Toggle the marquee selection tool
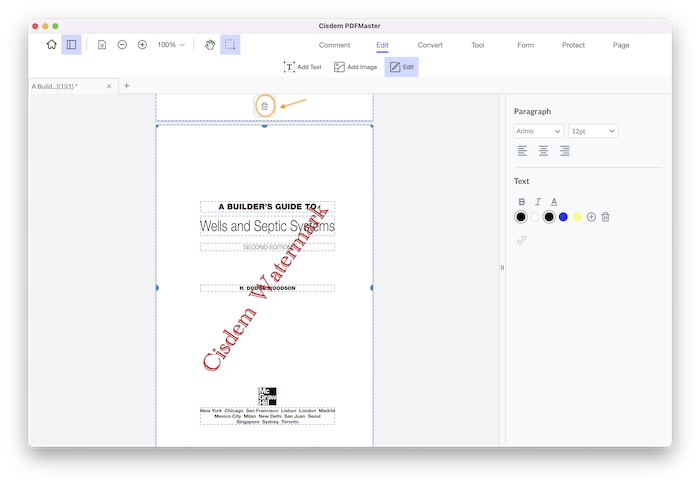700x484 pixels. pos(230,45)
